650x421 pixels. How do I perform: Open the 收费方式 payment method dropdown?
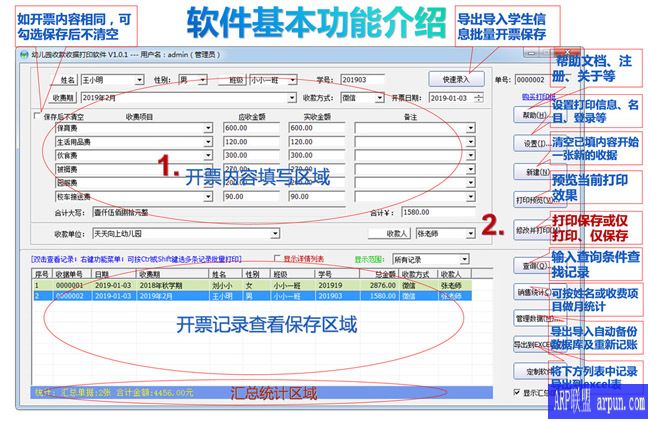pyautogui.click(x=375, y=98)
